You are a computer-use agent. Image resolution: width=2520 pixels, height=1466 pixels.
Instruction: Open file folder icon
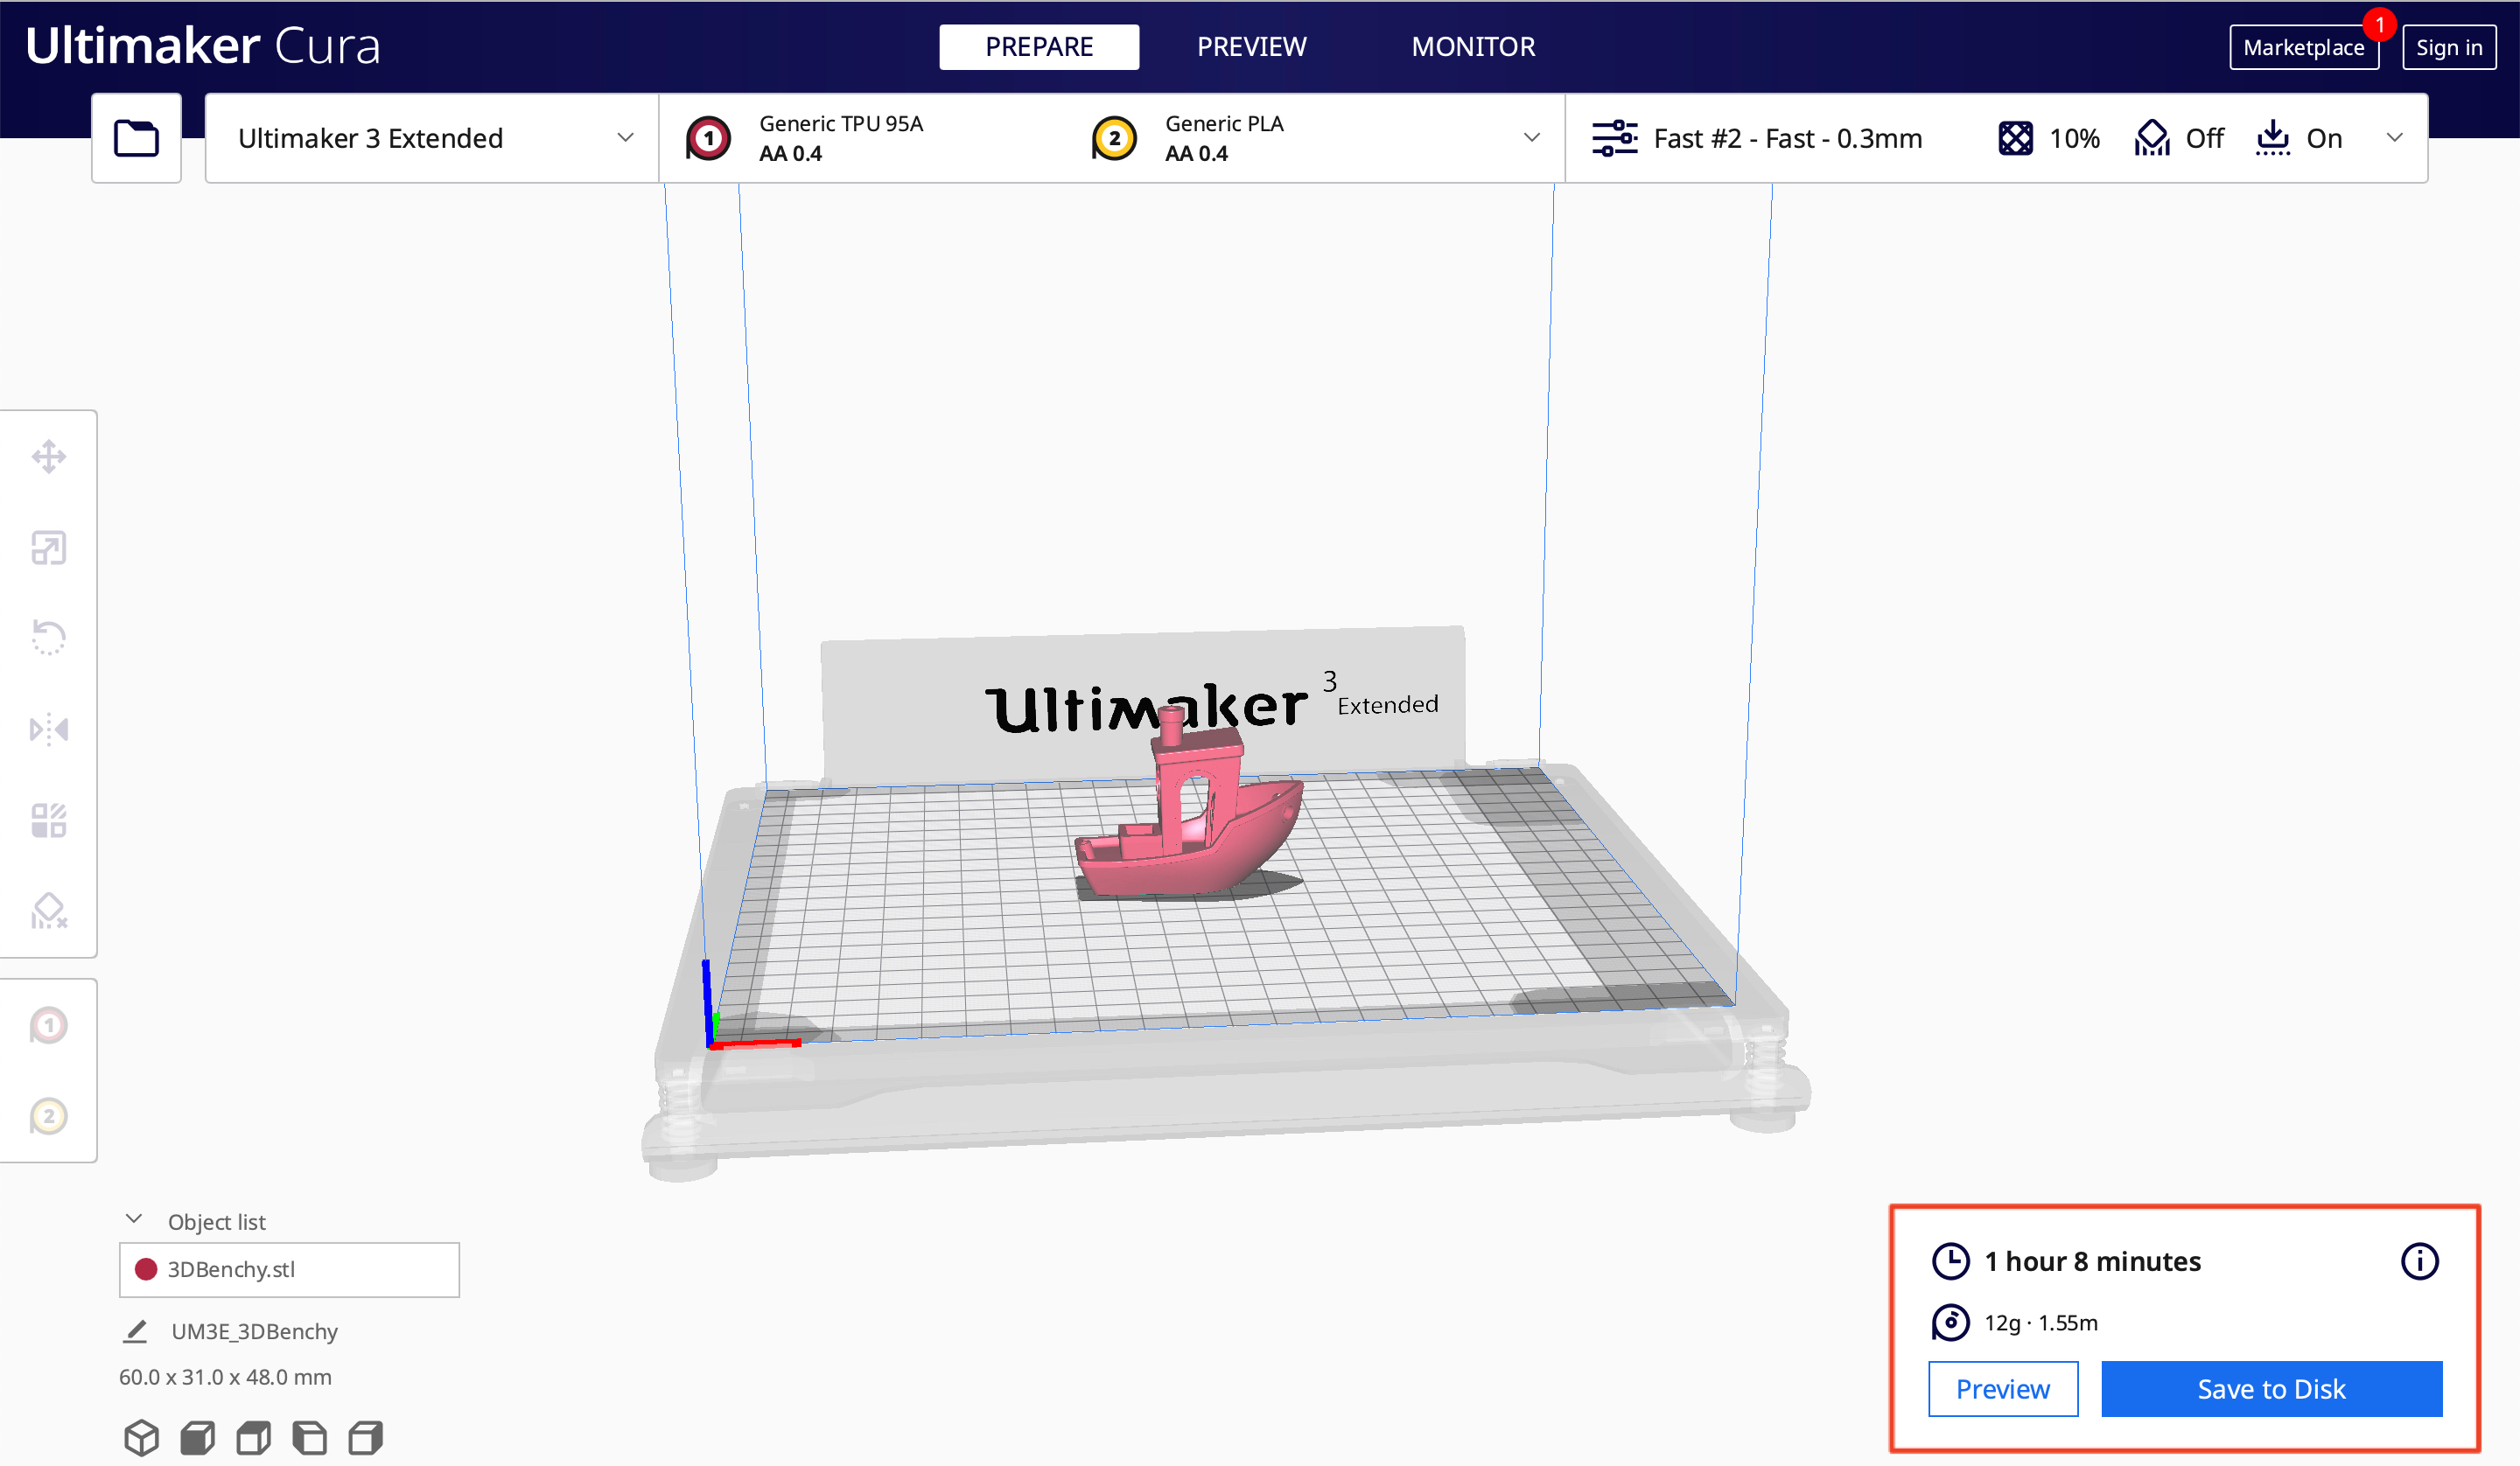pyautogui.click(x=136, y=138)
